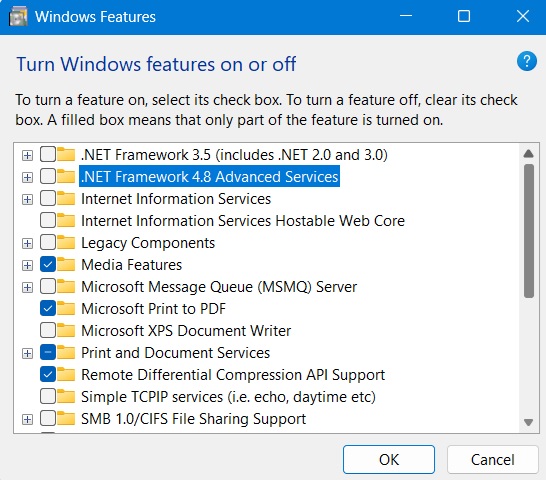Minimize the Windows Features dialog
Image resolution: width=546 pixels, height=480 pixels.
(406, 16)
